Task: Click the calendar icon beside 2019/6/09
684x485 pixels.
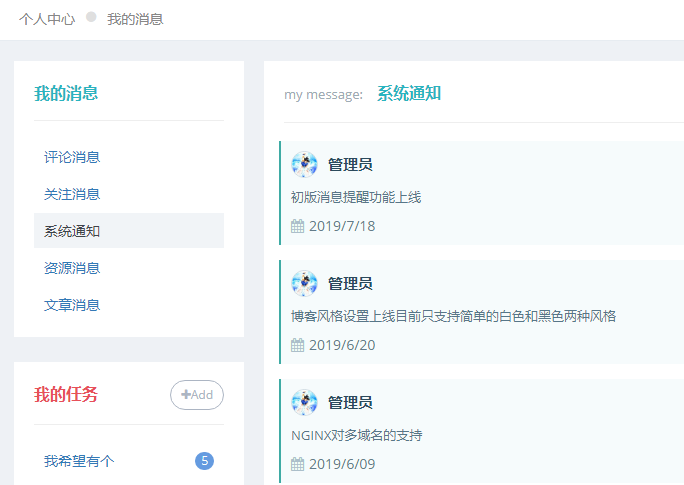Action: [298, 464]
